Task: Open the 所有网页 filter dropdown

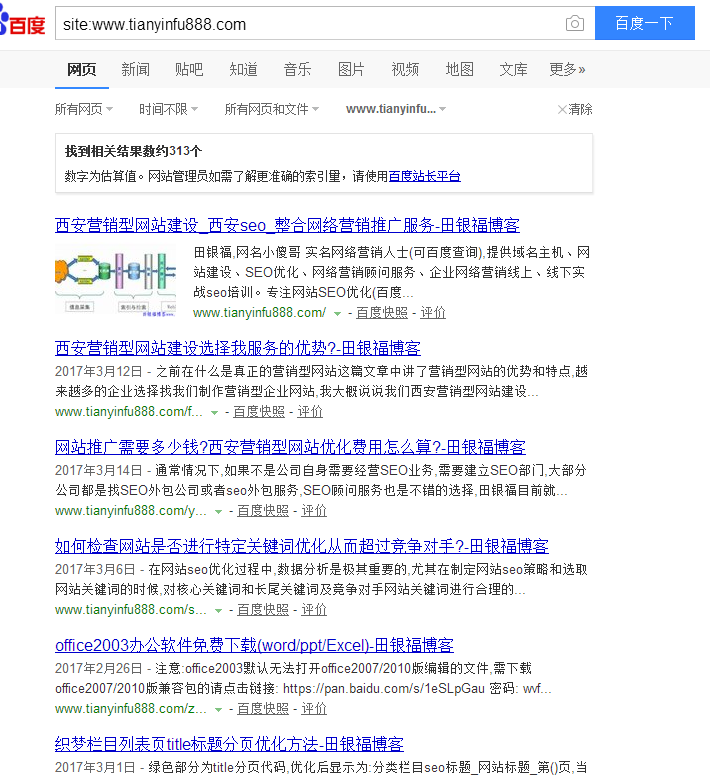Action: [84, 109]
